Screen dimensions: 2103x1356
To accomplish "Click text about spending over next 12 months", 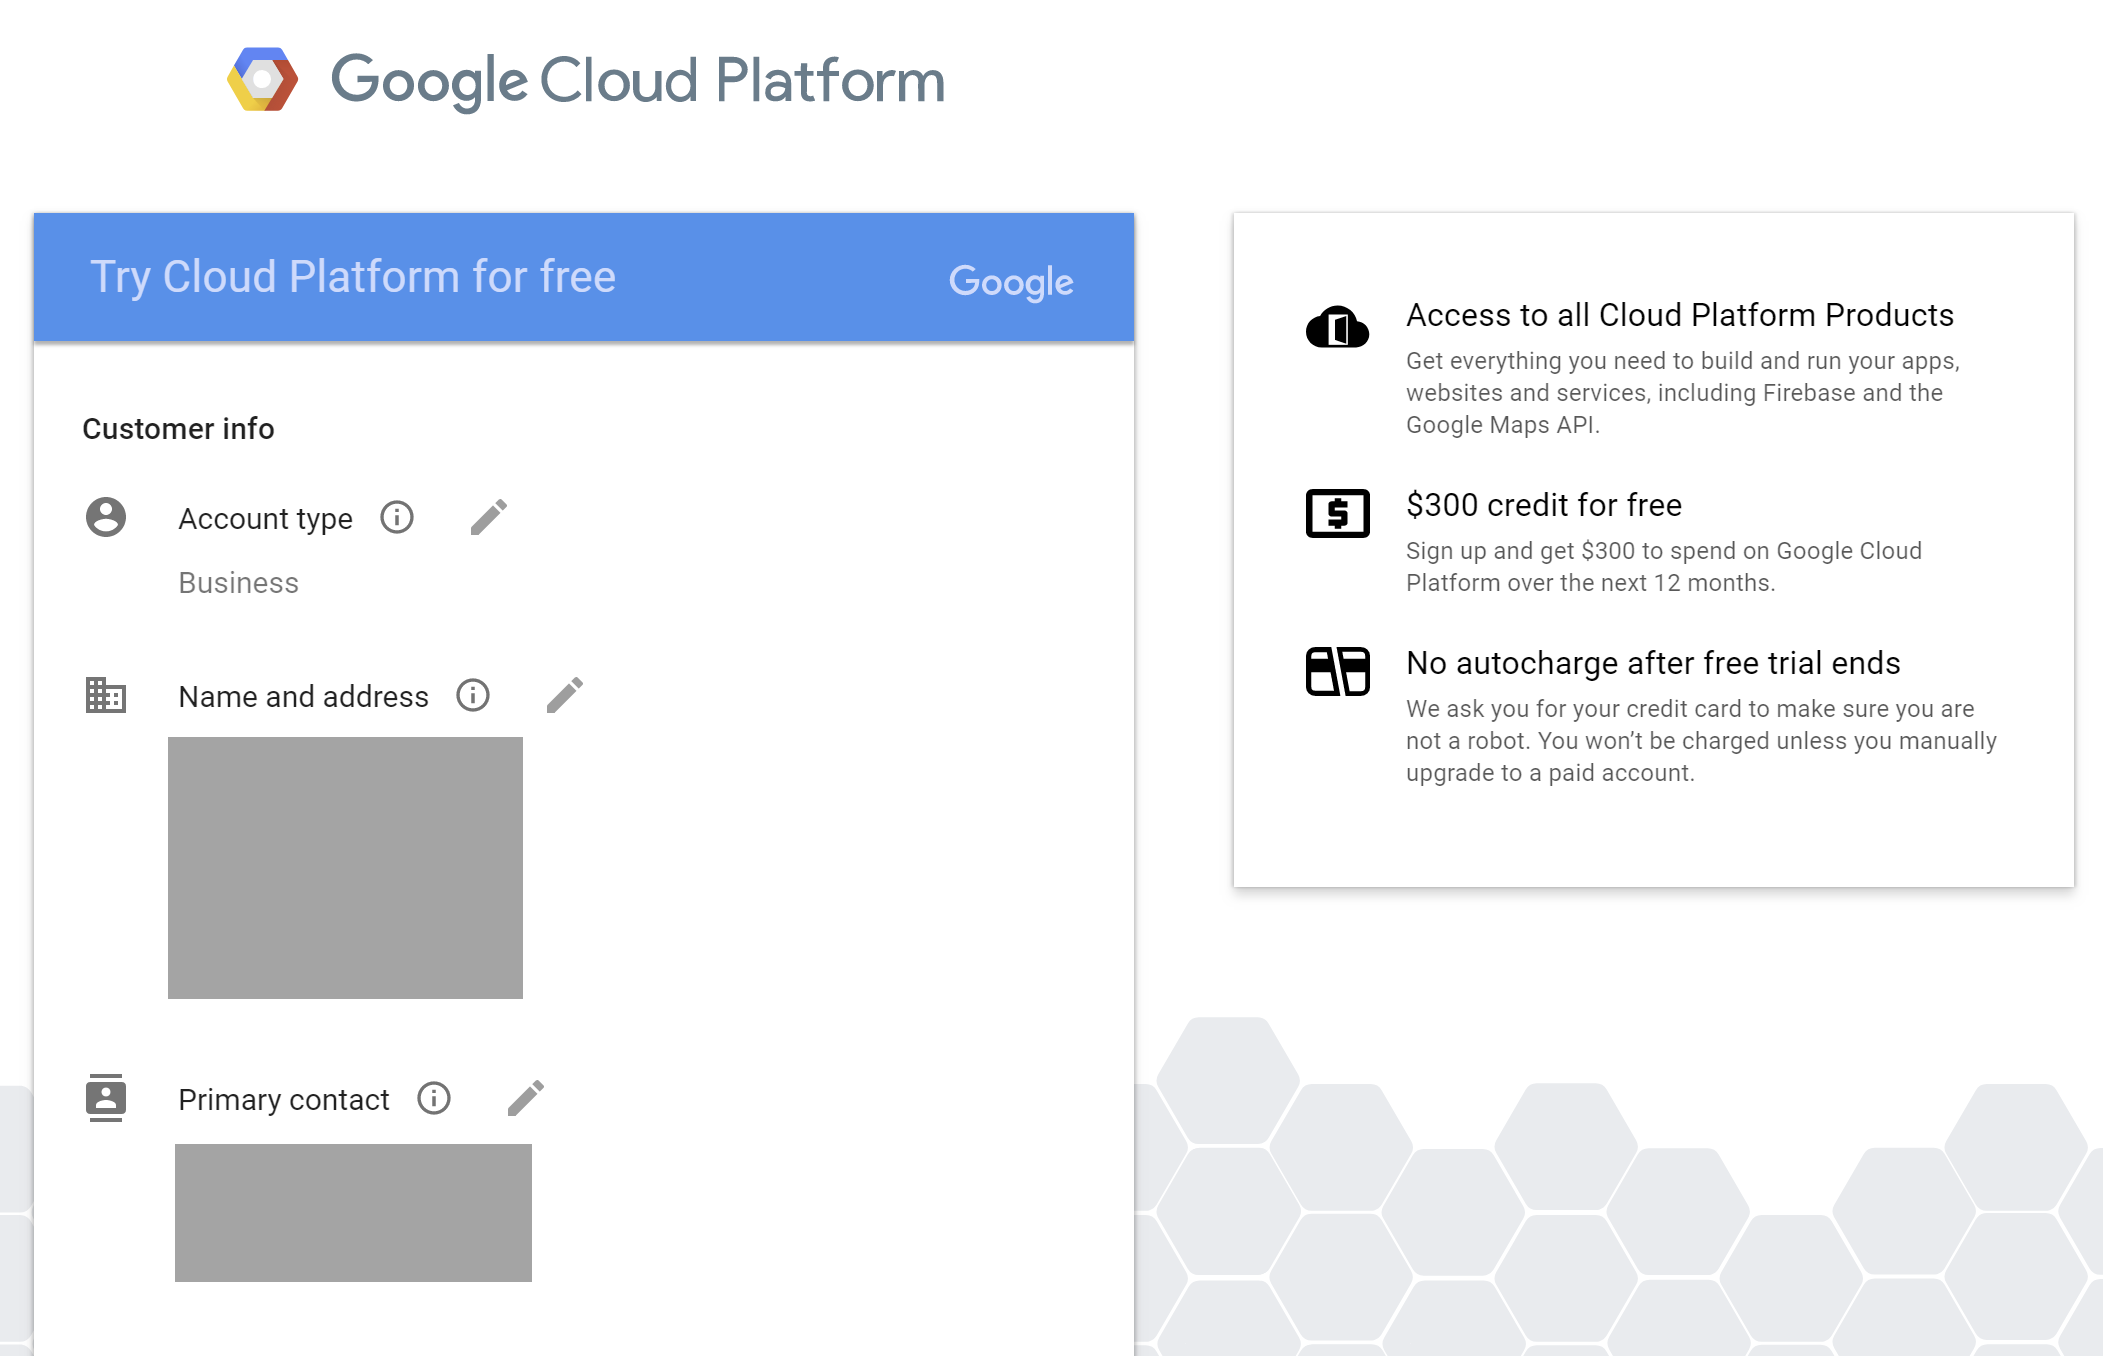I will pyautogui.click(x=1664, y=567).
